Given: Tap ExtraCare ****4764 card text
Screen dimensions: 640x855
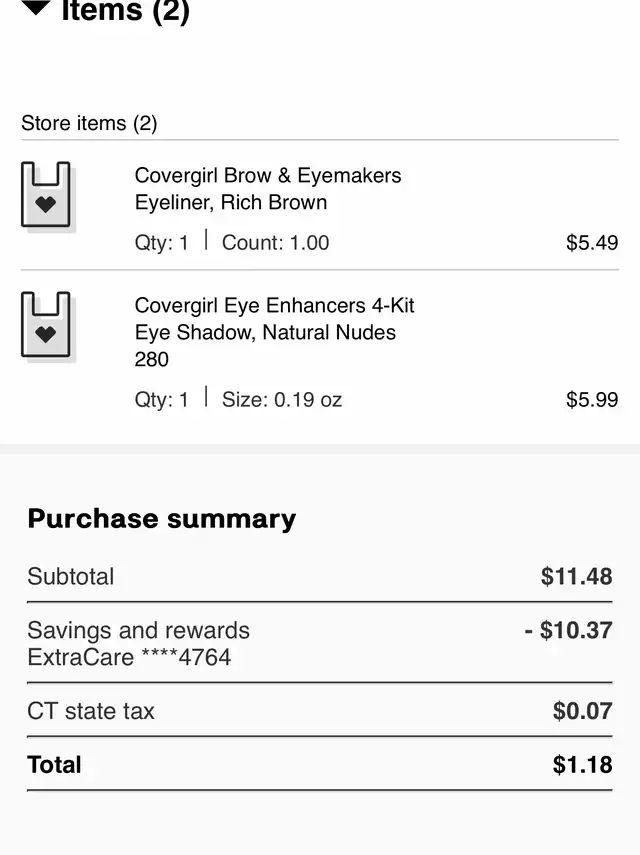Looking at the screenshot, I should [x=129, y=657].
